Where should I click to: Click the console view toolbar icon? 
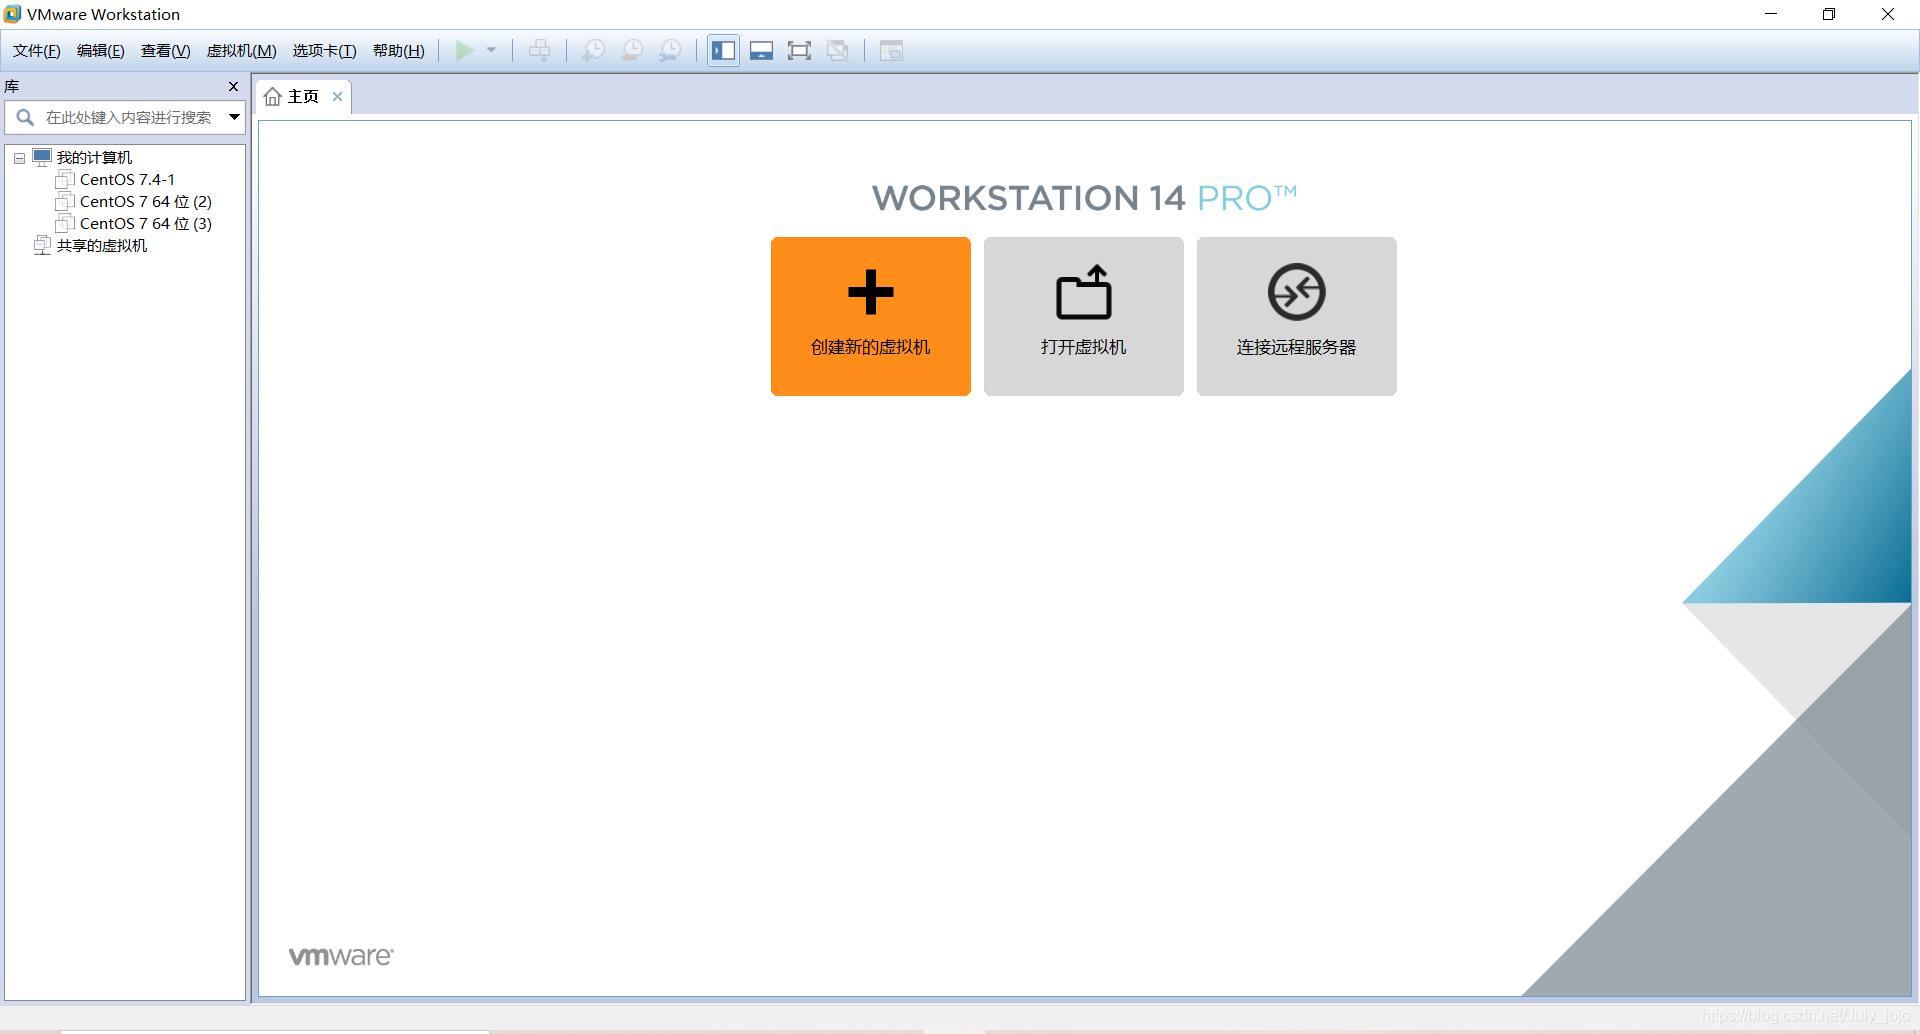coord(891,51)
